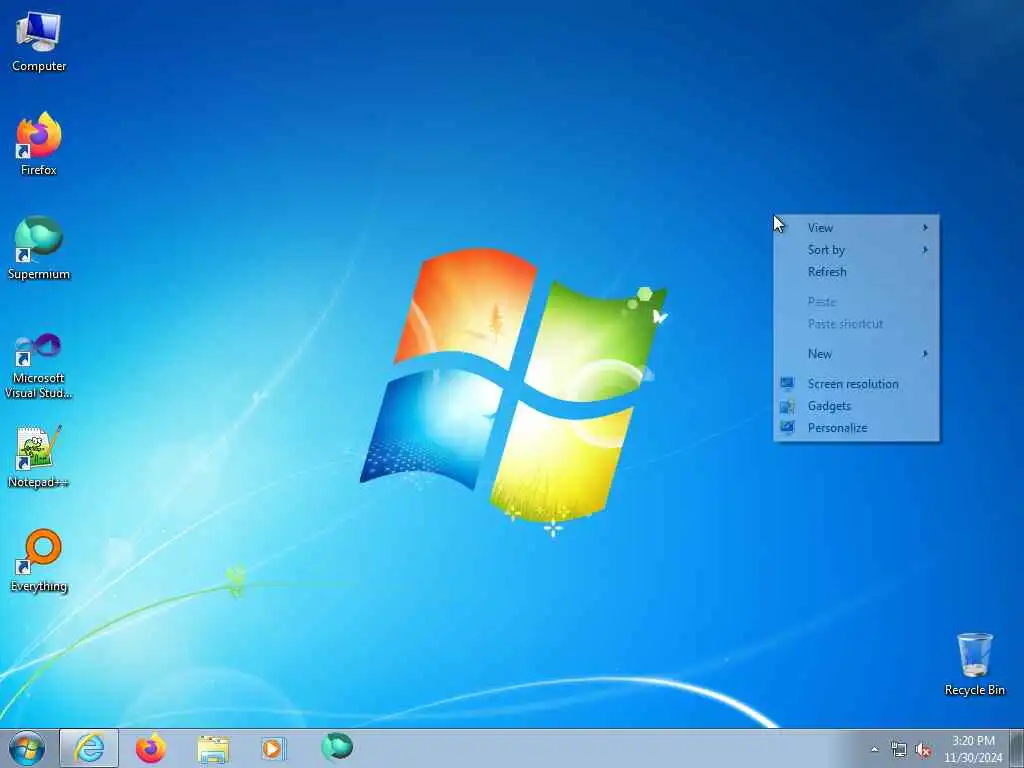Click the Screen resolution monitor icon
Viewport: 1024px width, 768px height.
787,384
